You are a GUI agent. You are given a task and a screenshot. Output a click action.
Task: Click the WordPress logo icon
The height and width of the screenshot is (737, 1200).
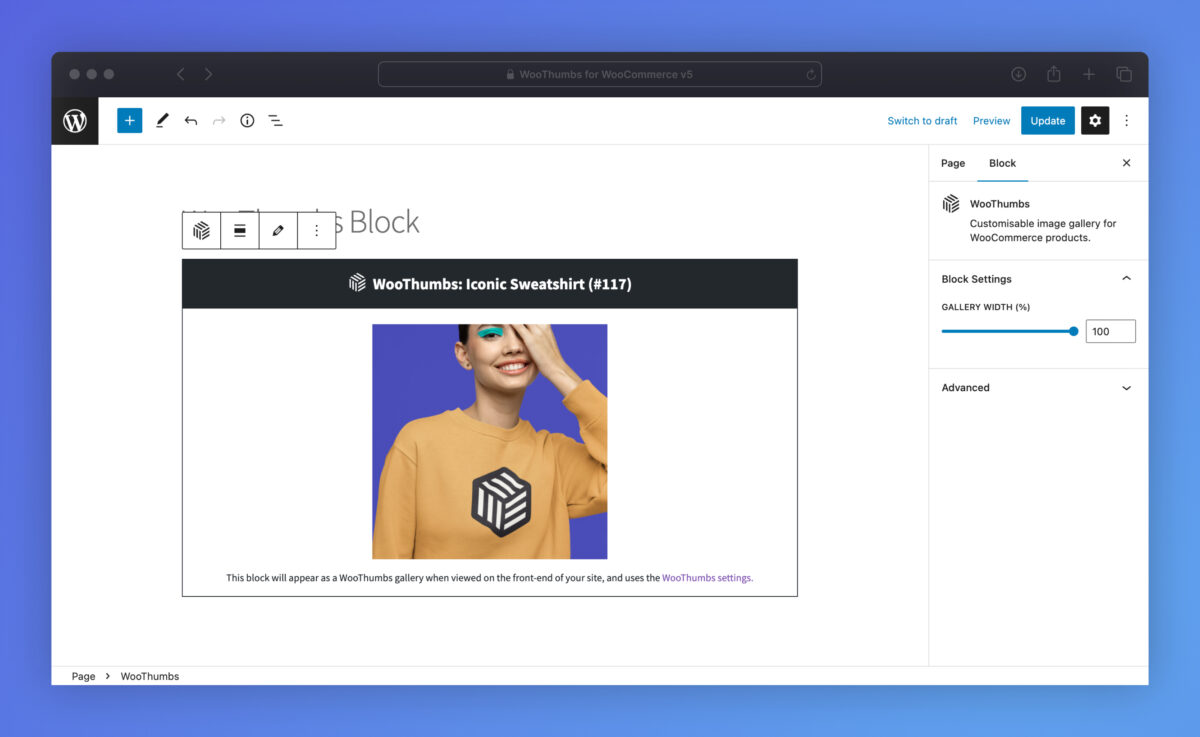coord(75,121)
